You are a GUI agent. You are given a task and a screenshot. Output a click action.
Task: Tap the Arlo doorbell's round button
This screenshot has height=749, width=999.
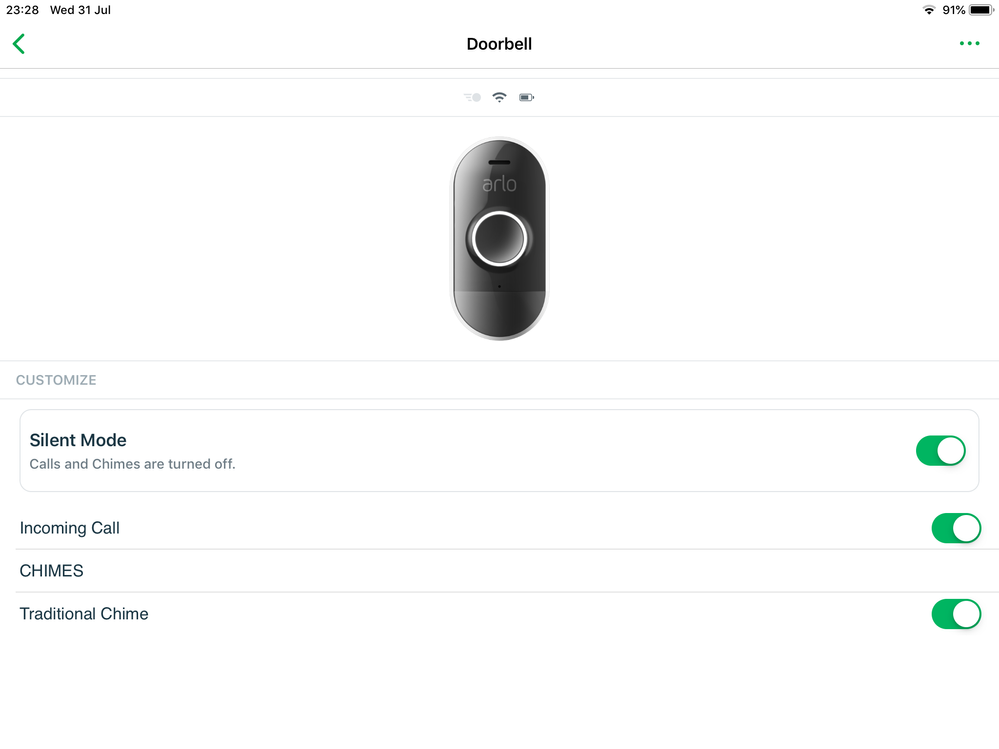click(x=500, y=239)
